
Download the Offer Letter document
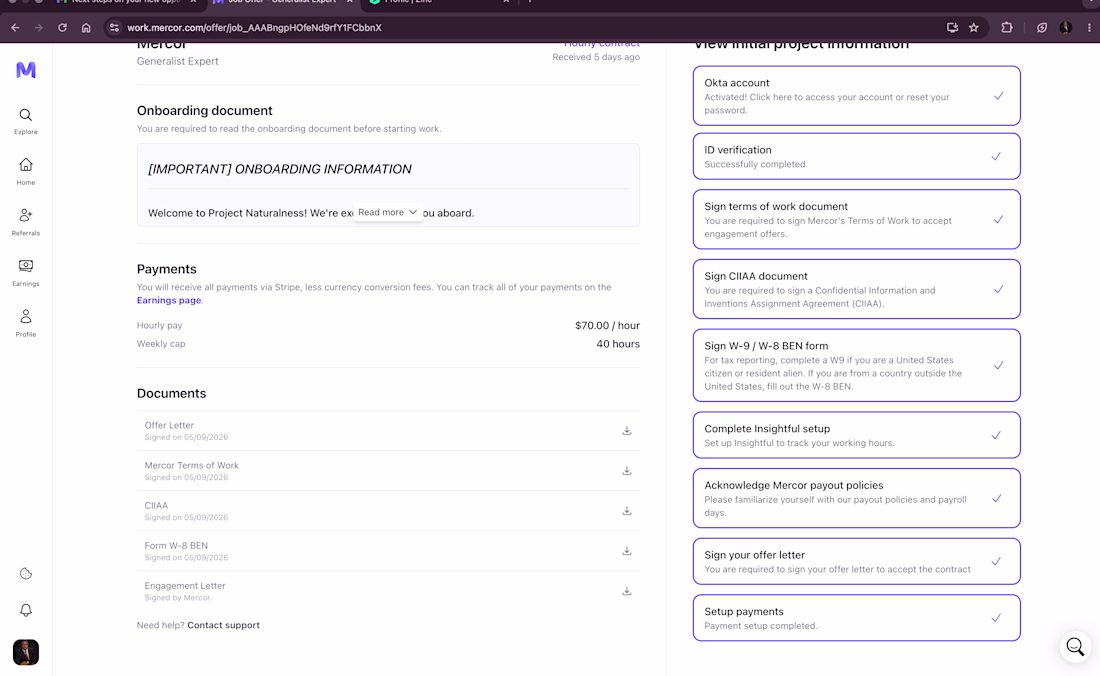626,431
